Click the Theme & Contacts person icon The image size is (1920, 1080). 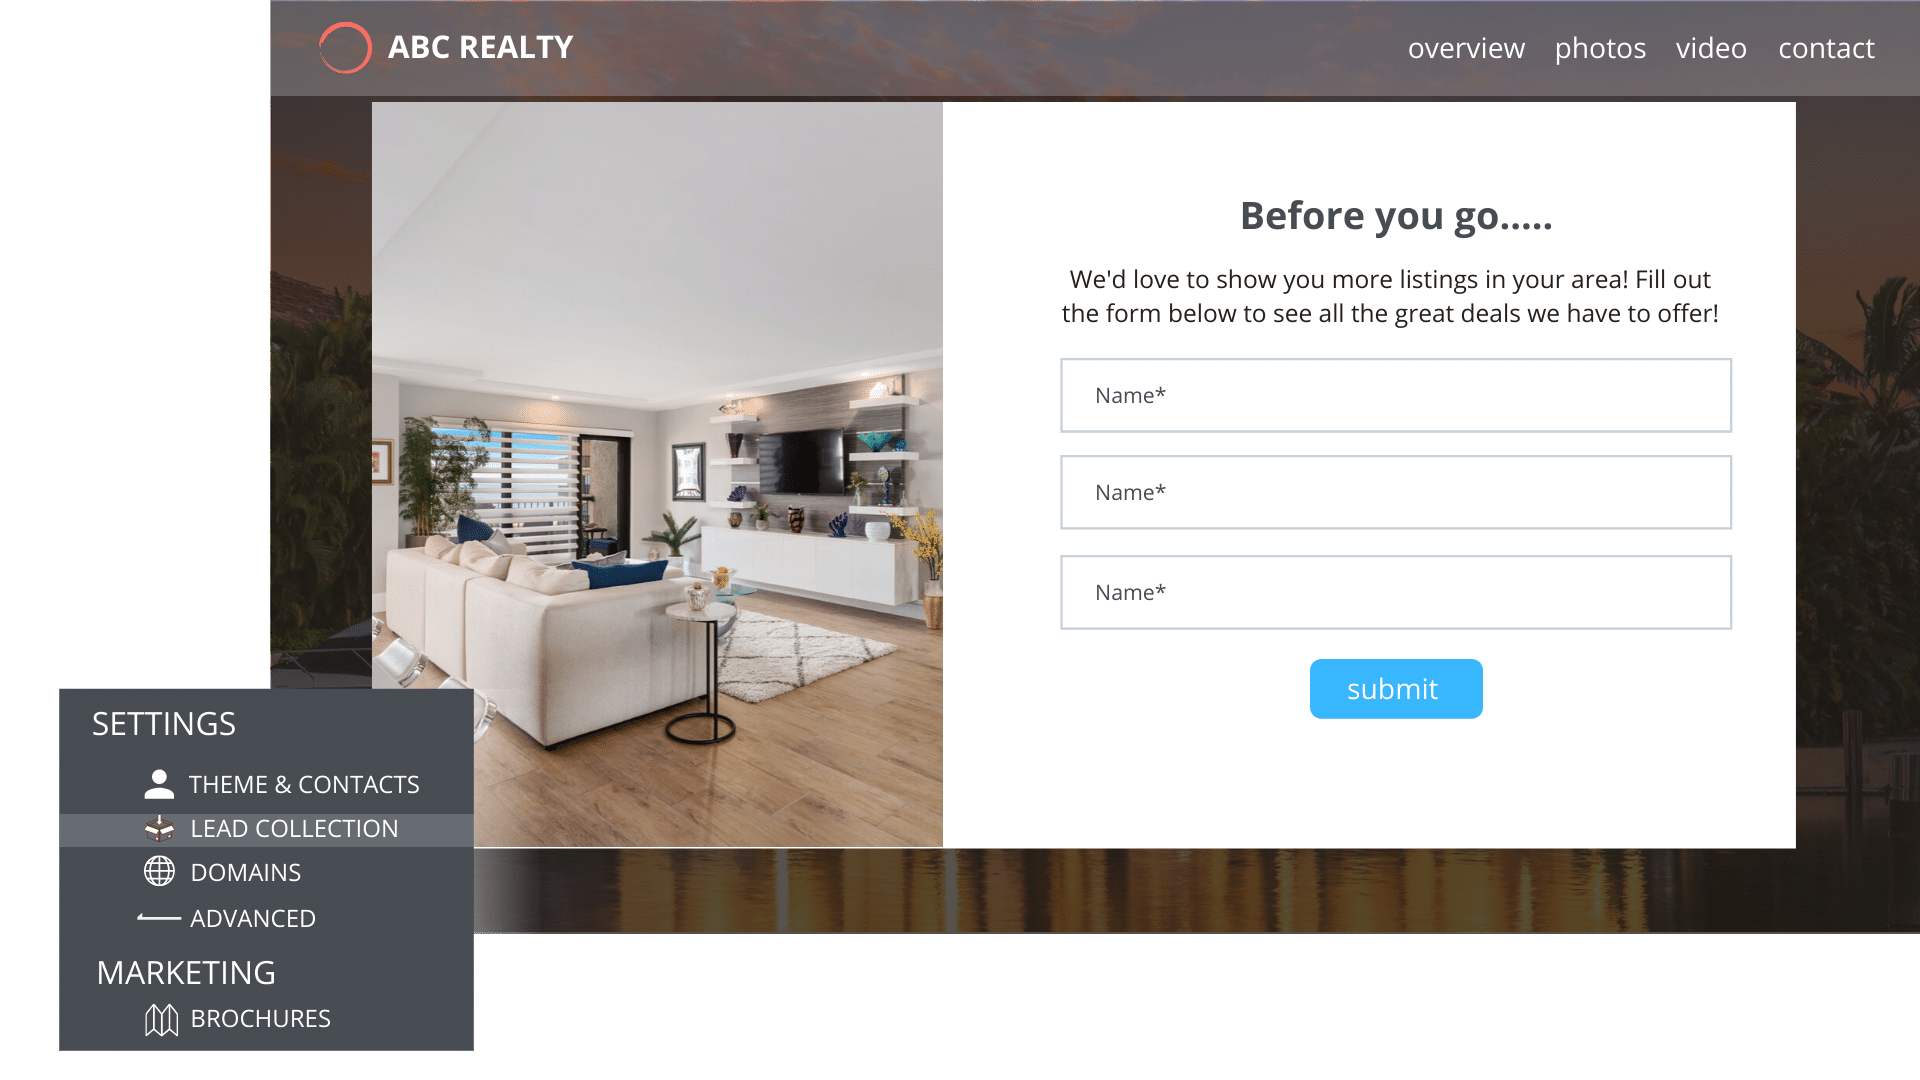coord(158,782)
